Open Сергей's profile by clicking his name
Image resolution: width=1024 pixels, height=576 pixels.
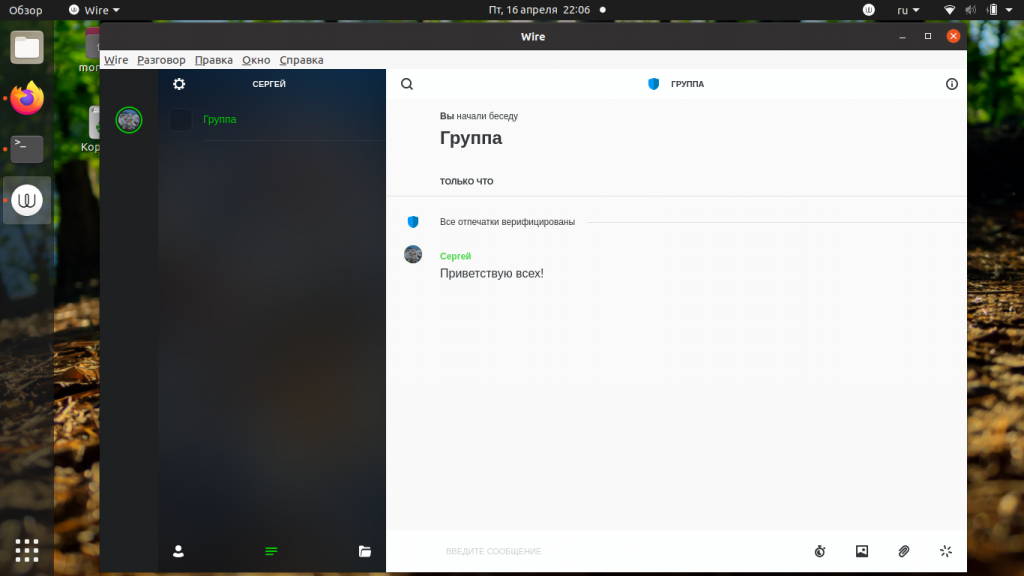pos(455,256)
